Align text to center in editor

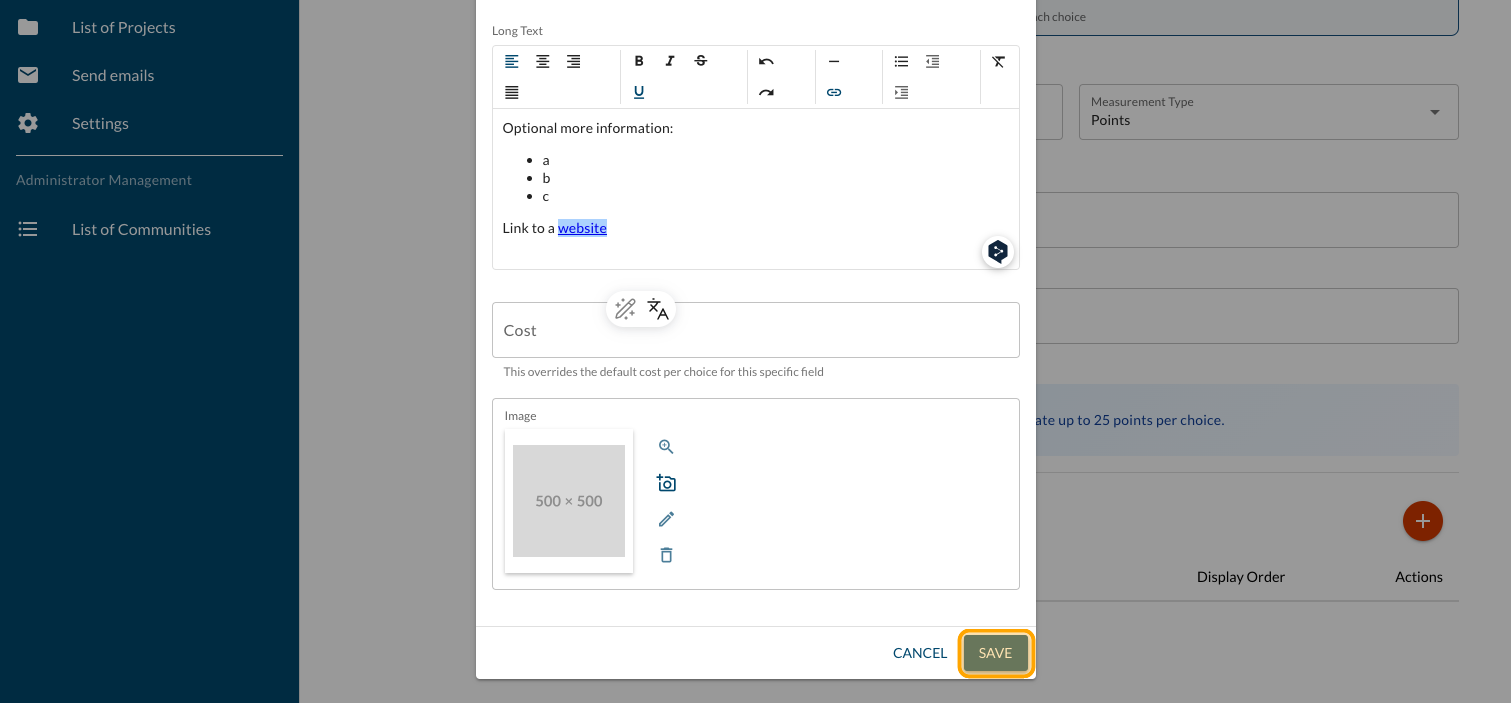[x=542, y=62]
